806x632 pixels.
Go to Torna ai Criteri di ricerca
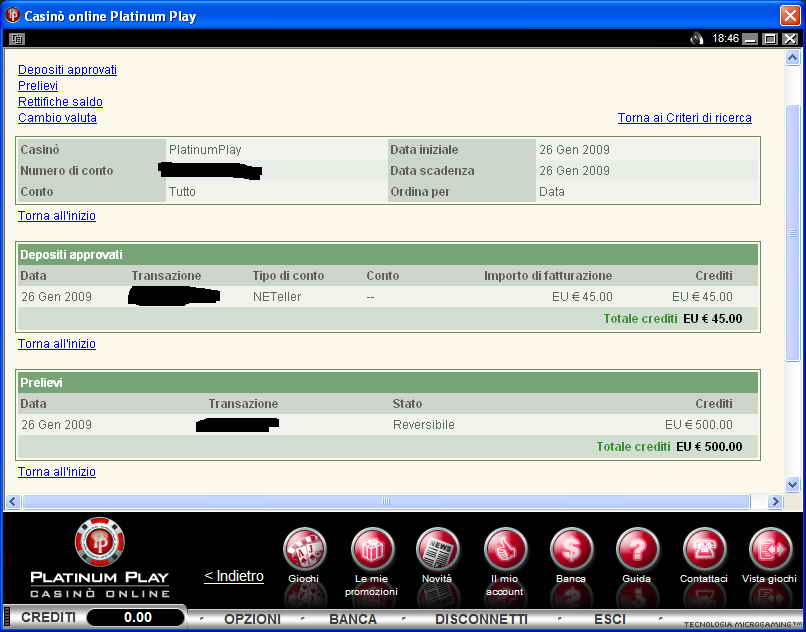pyautogui.click(x=685, y=118)
